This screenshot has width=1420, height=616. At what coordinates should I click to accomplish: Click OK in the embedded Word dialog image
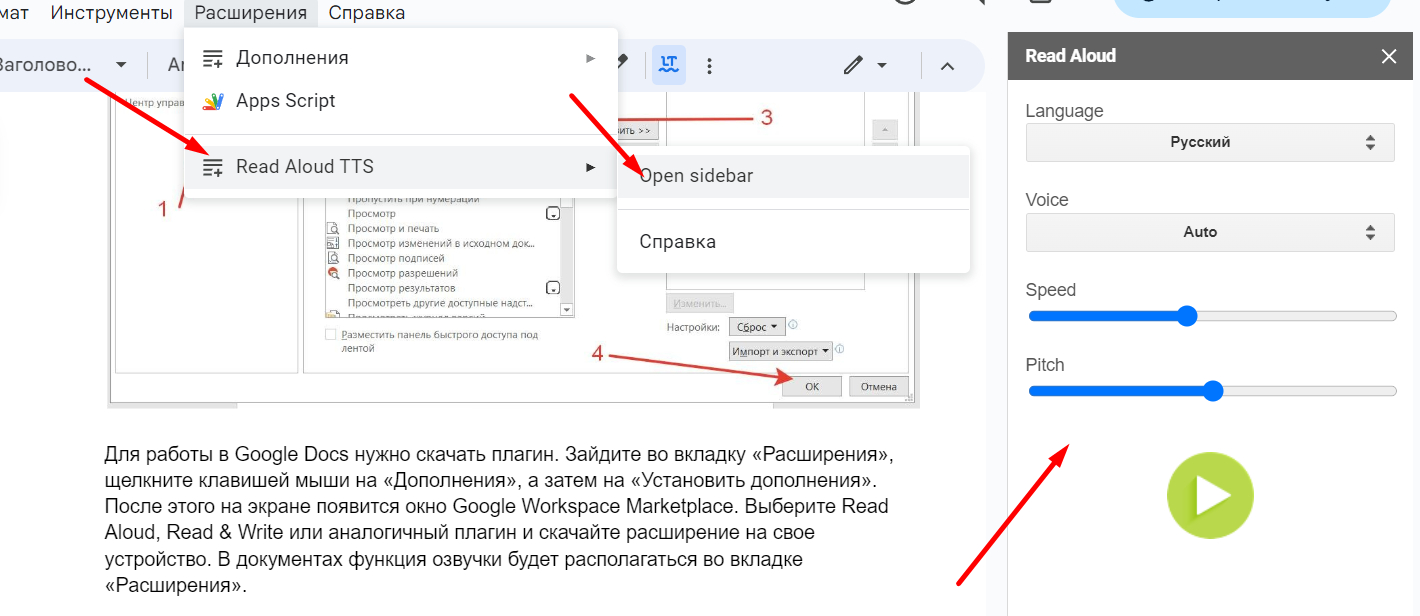pyautogui.click(x=812, y=387)
